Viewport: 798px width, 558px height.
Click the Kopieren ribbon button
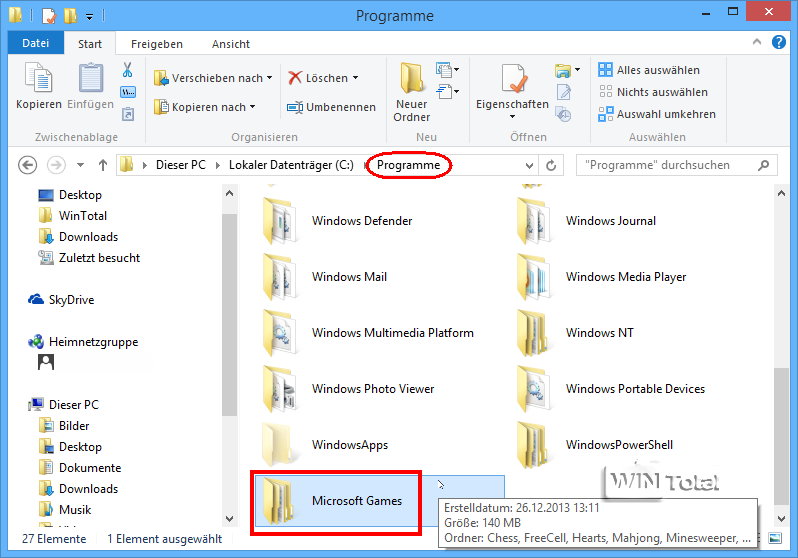[38, 86]
